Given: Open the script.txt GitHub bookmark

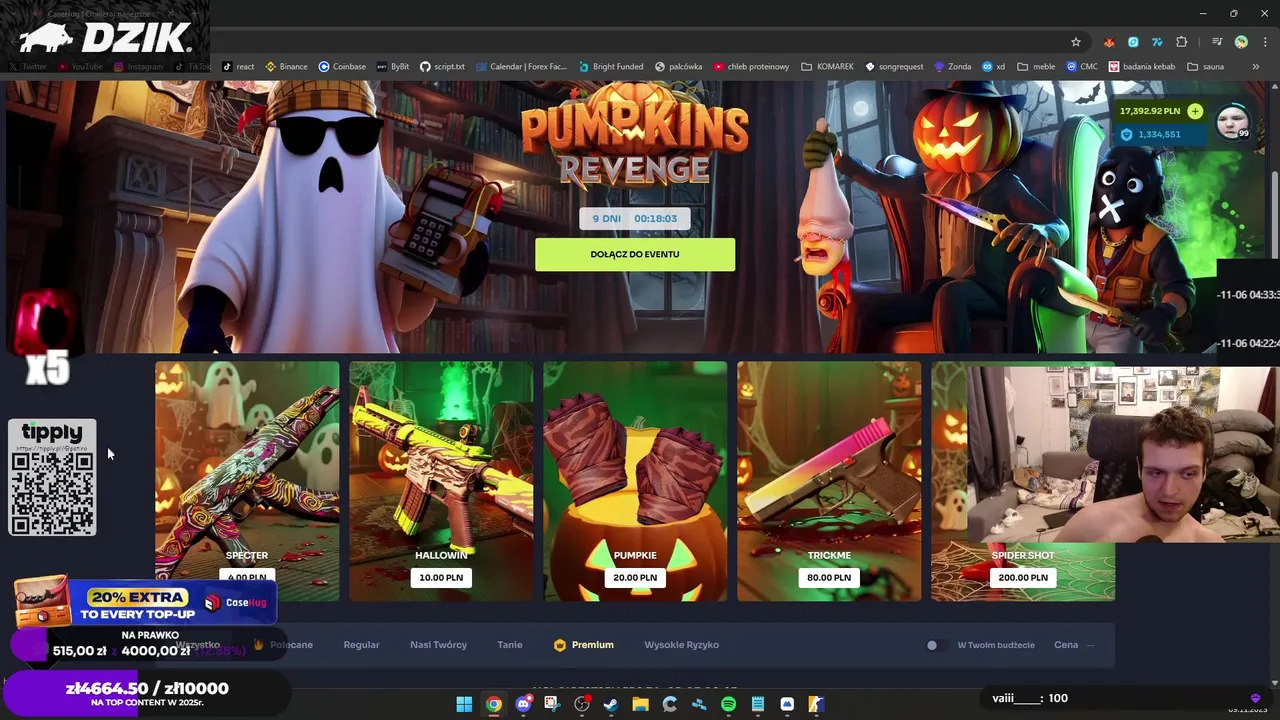Looking at the screenshot, I should [x=442, y=67].
